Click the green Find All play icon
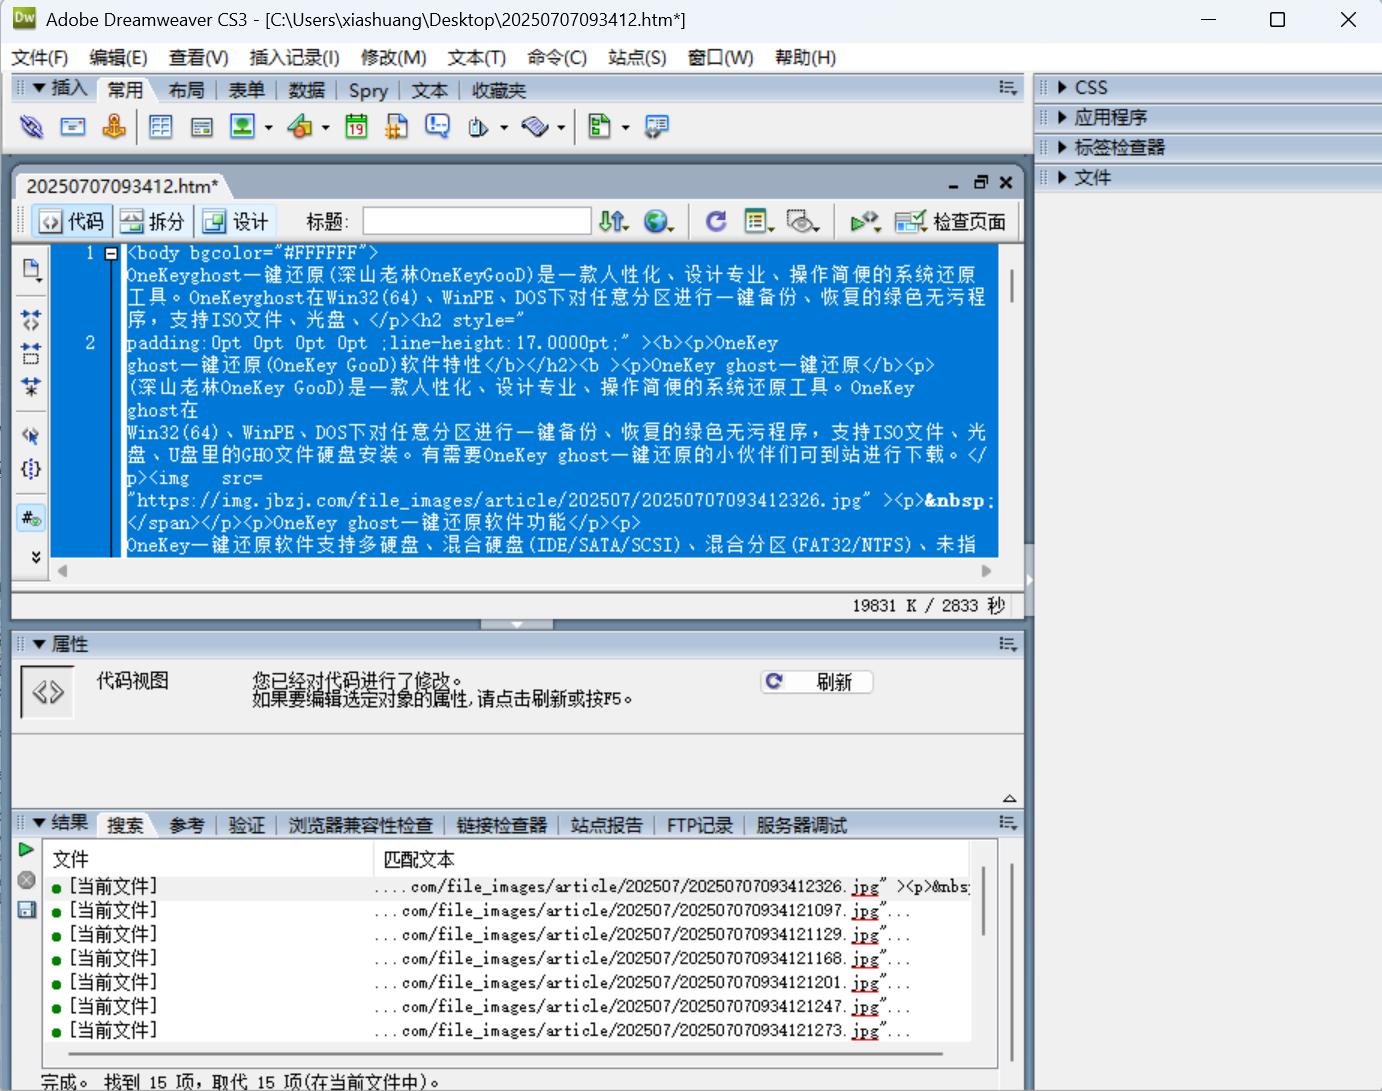1382x1091 pixels. (x=27, y=850)
